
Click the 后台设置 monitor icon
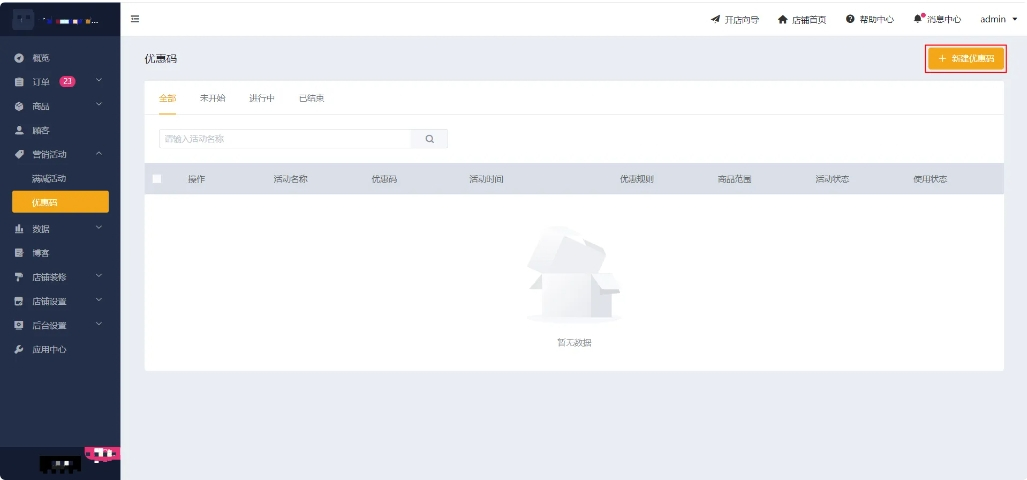coord(20,325)
